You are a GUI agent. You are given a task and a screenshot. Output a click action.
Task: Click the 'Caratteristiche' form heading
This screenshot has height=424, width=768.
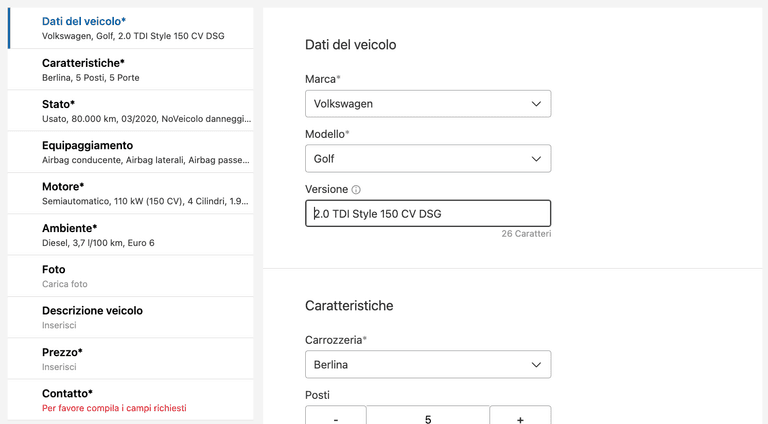tap(349, 306)
